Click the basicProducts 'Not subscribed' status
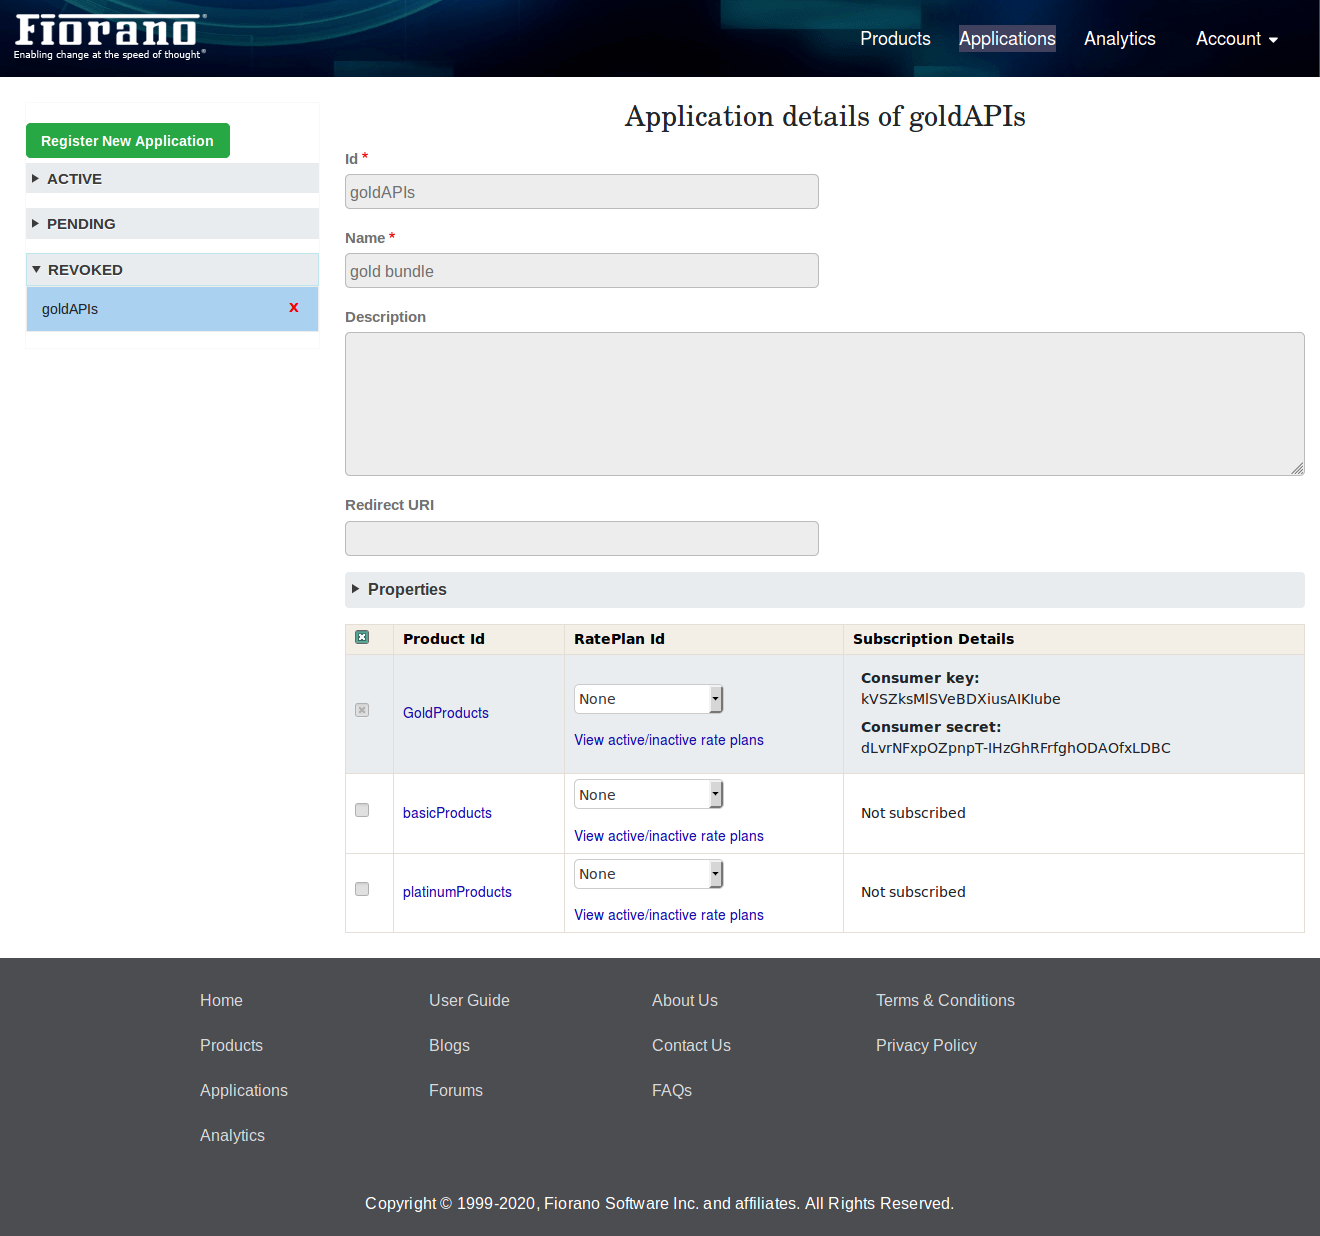The height and width of the screenshot is (1236, 1320). click(x=913, y=813)
